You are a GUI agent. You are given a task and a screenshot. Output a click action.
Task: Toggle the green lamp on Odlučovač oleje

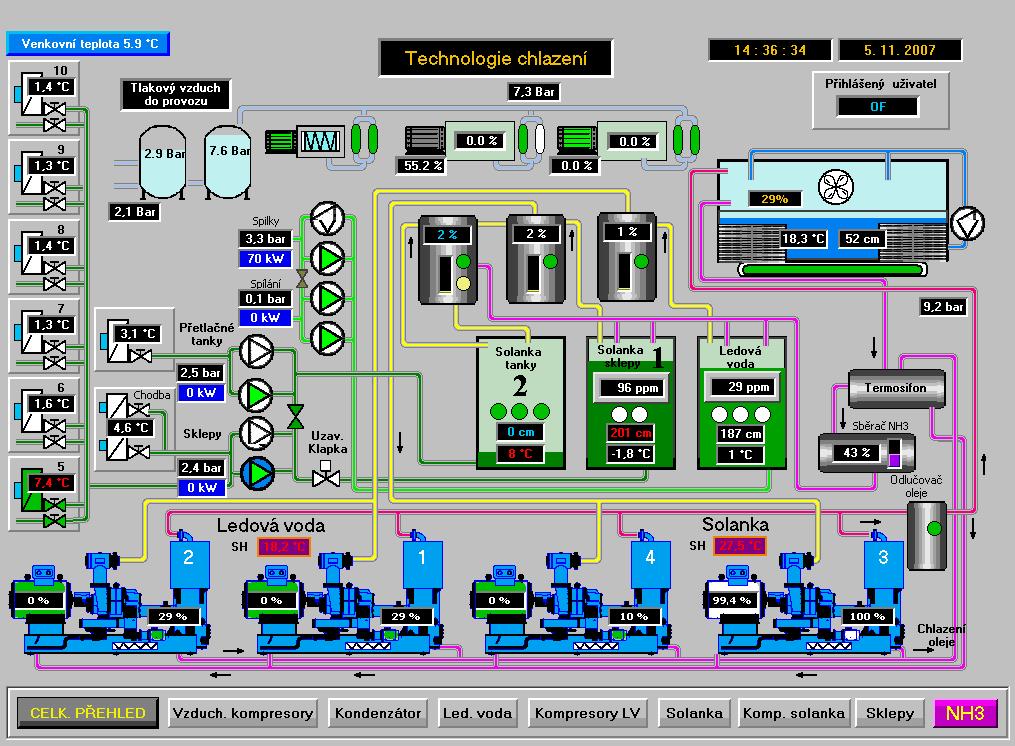click(x=933, y=528)
